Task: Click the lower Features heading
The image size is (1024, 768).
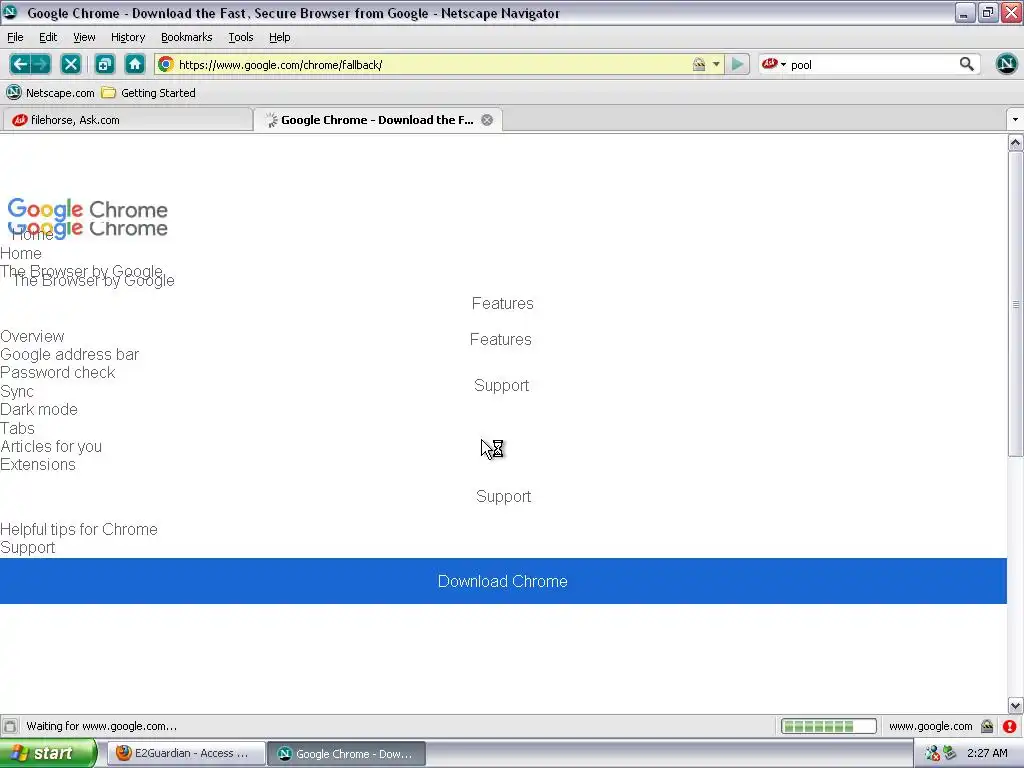Action: pyautogui.click(x=501, y=340)
